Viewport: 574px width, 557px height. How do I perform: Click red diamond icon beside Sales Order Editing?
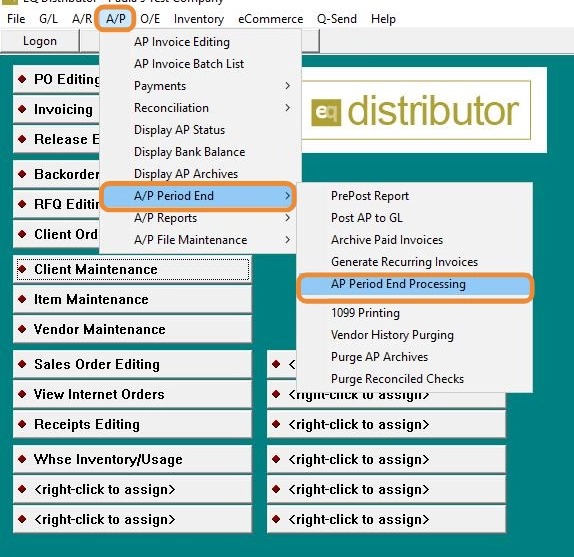pos(22,364)
